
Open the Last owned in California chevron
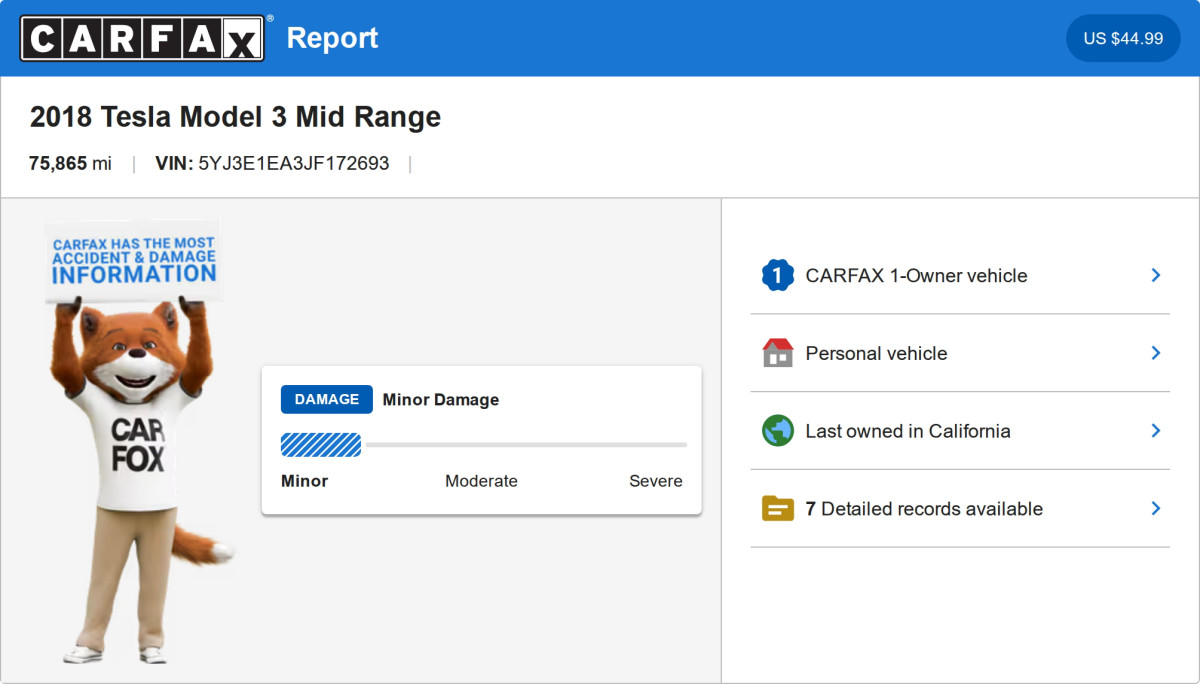pos(1155,431)
